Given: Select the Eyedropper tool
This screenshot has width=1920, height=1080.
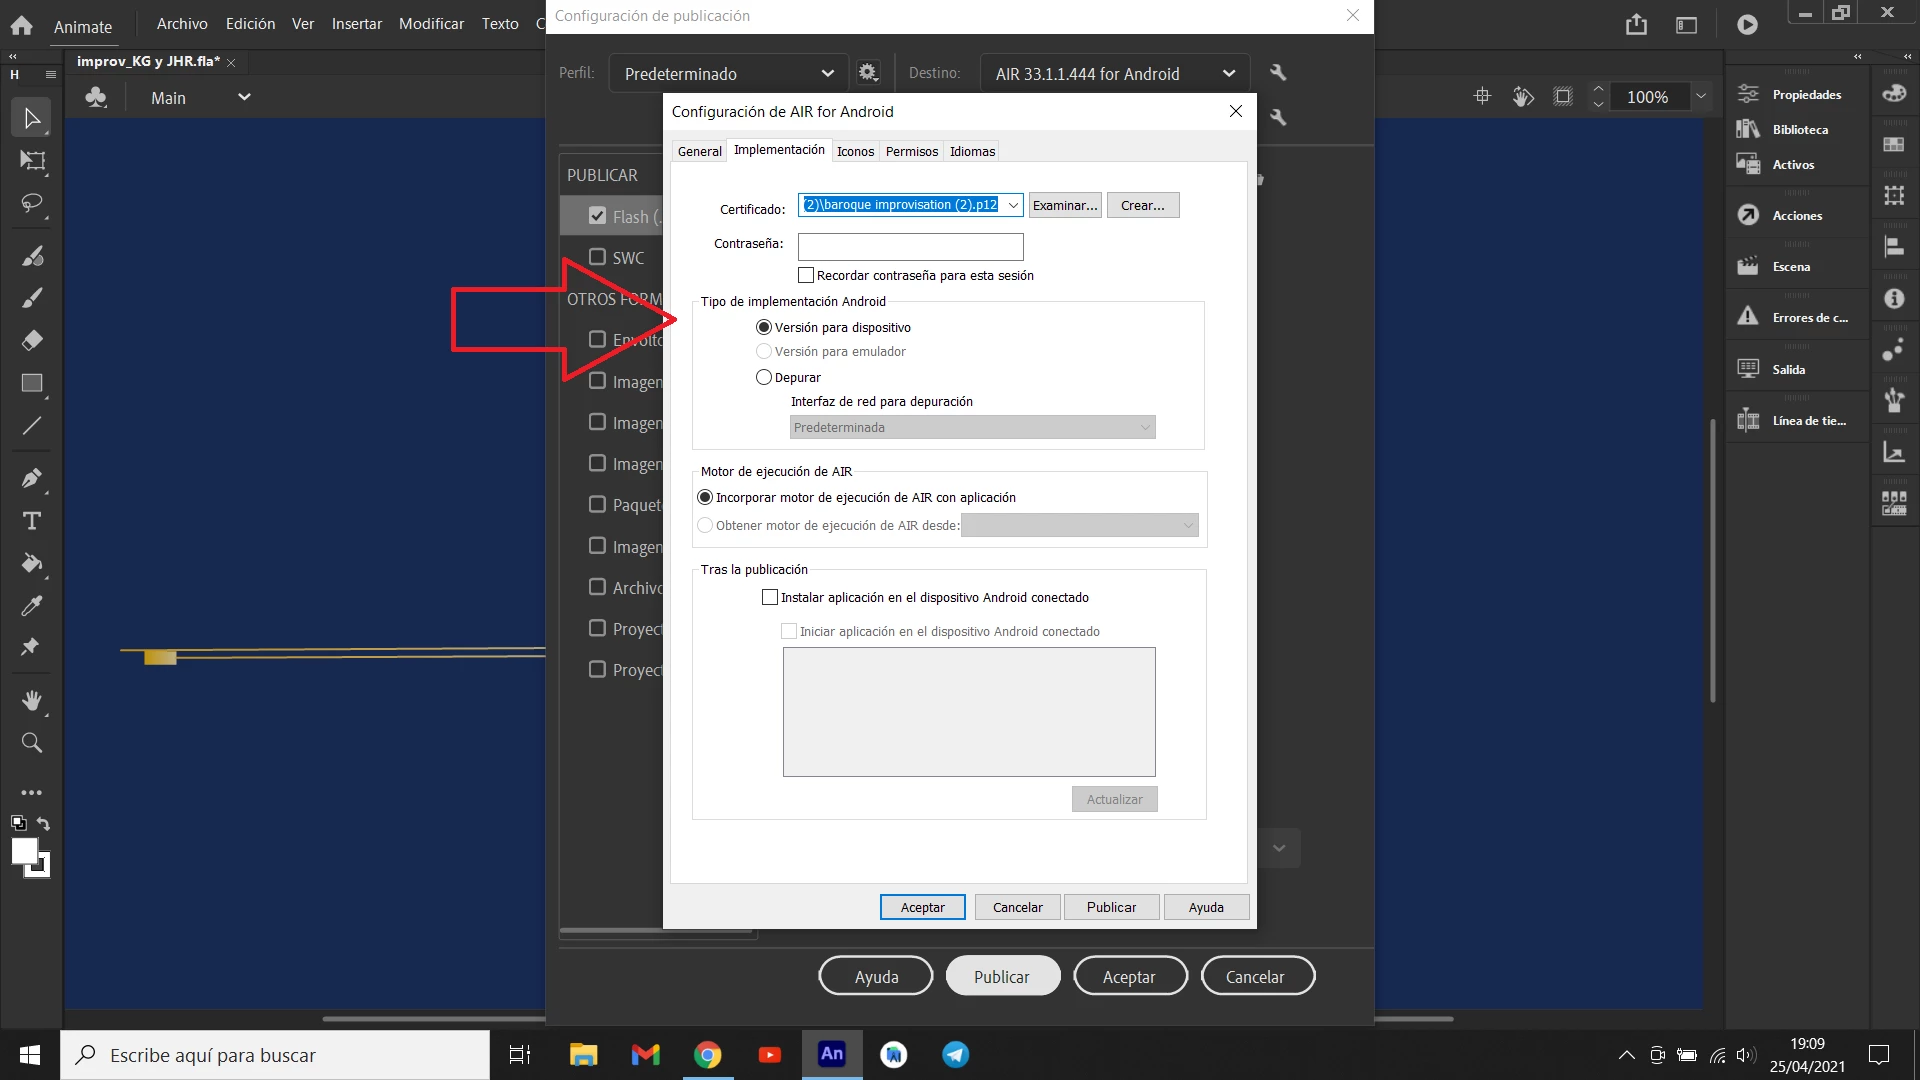Looking at the screenshot, I should (31, 606).
